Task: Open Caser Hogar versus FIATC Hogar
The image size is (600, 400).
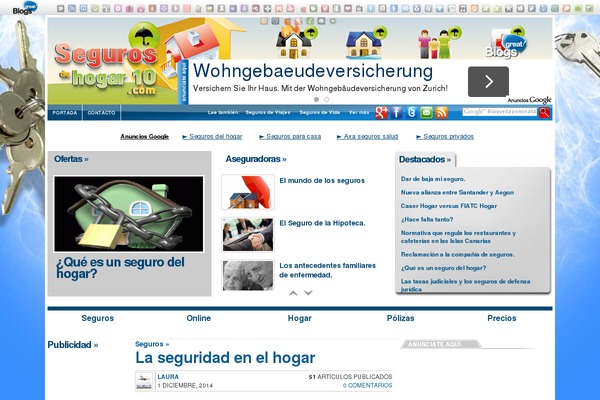Action: pos(448,206)
